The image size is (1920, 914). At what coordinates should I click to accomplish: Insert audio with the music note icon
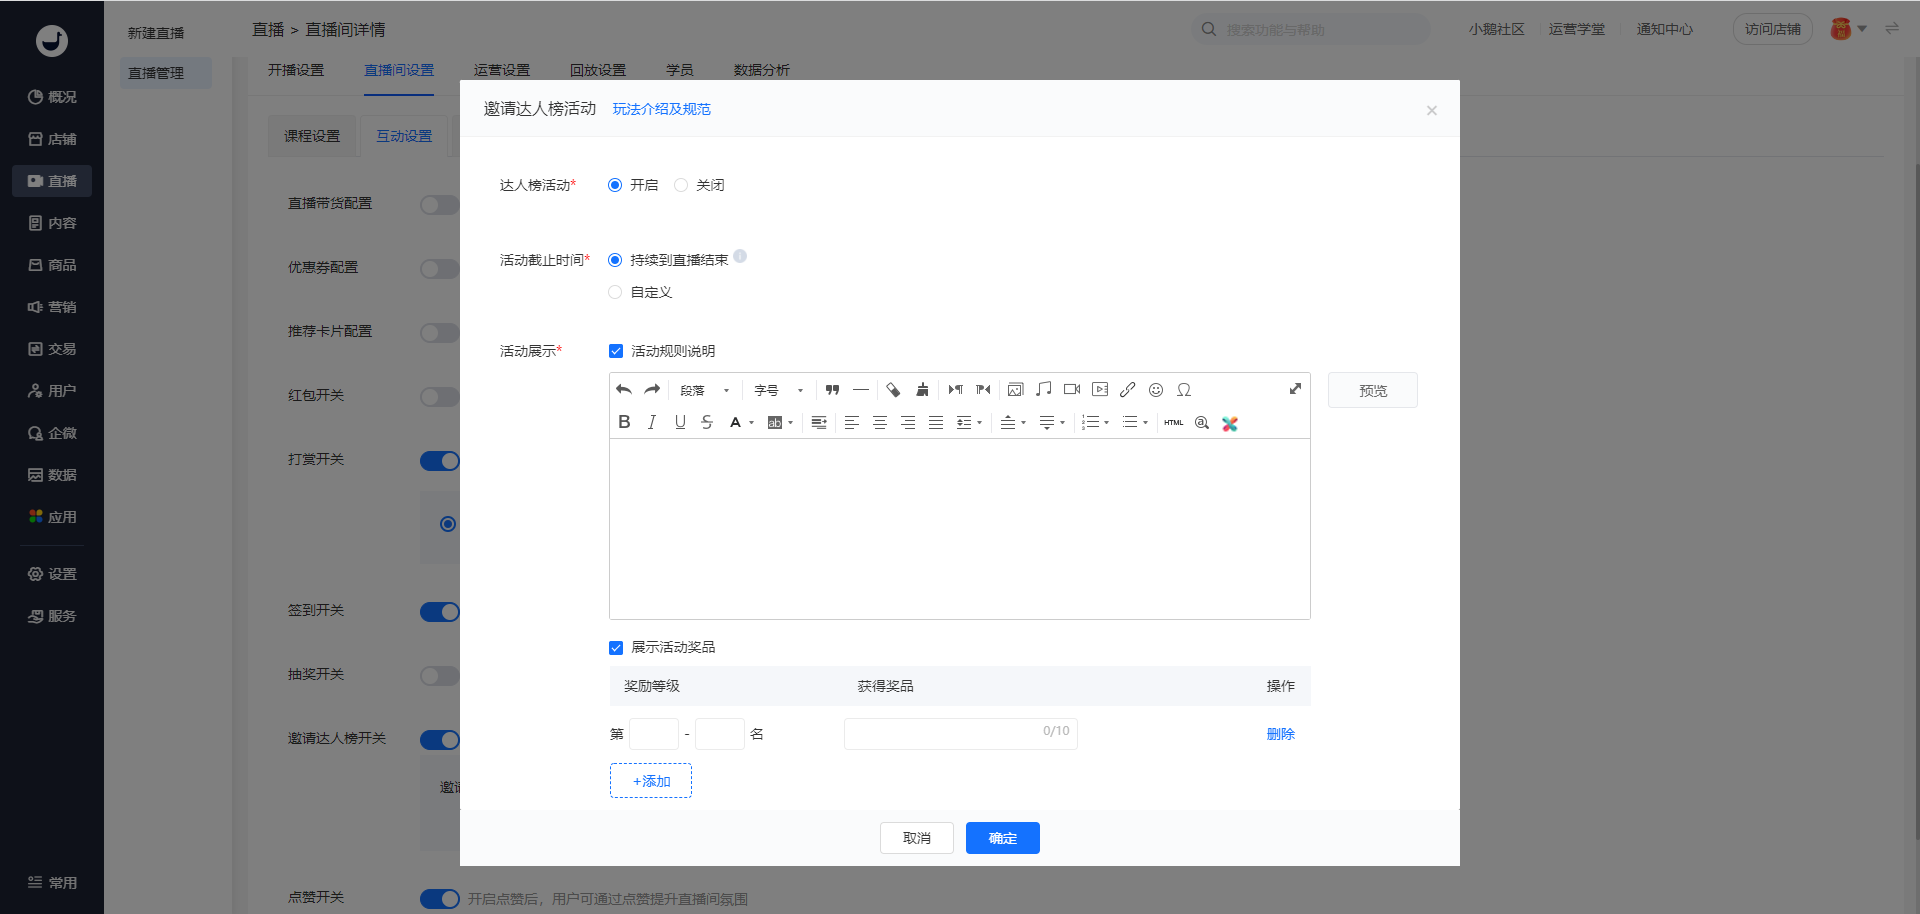click(1043, 390)
